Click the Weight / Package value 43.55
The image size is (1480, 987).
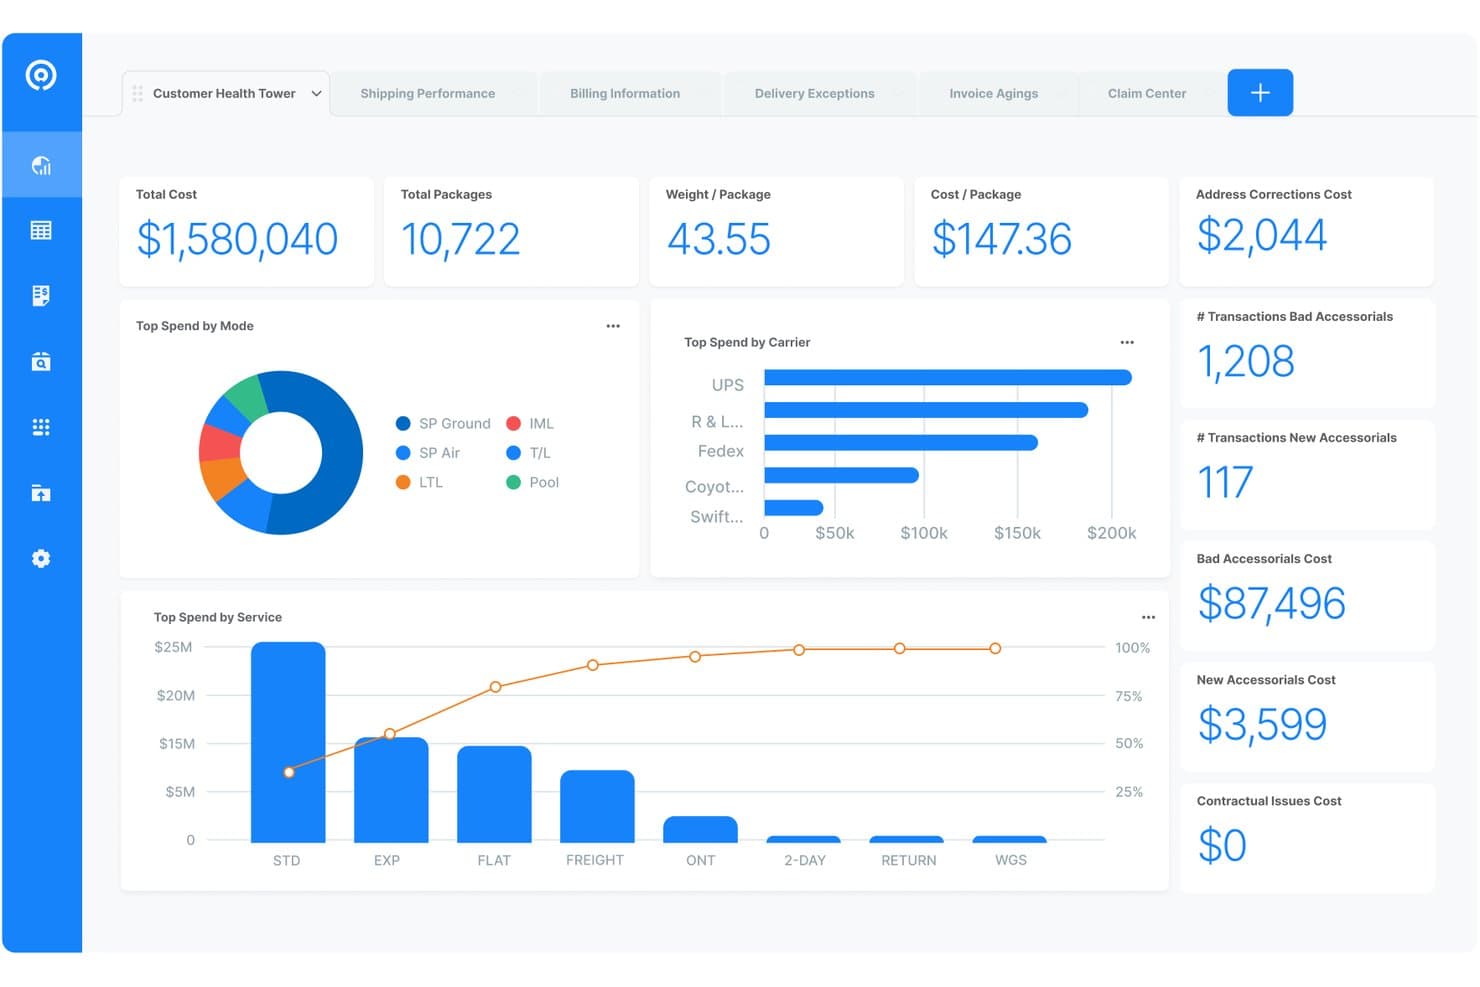[719, 240]
